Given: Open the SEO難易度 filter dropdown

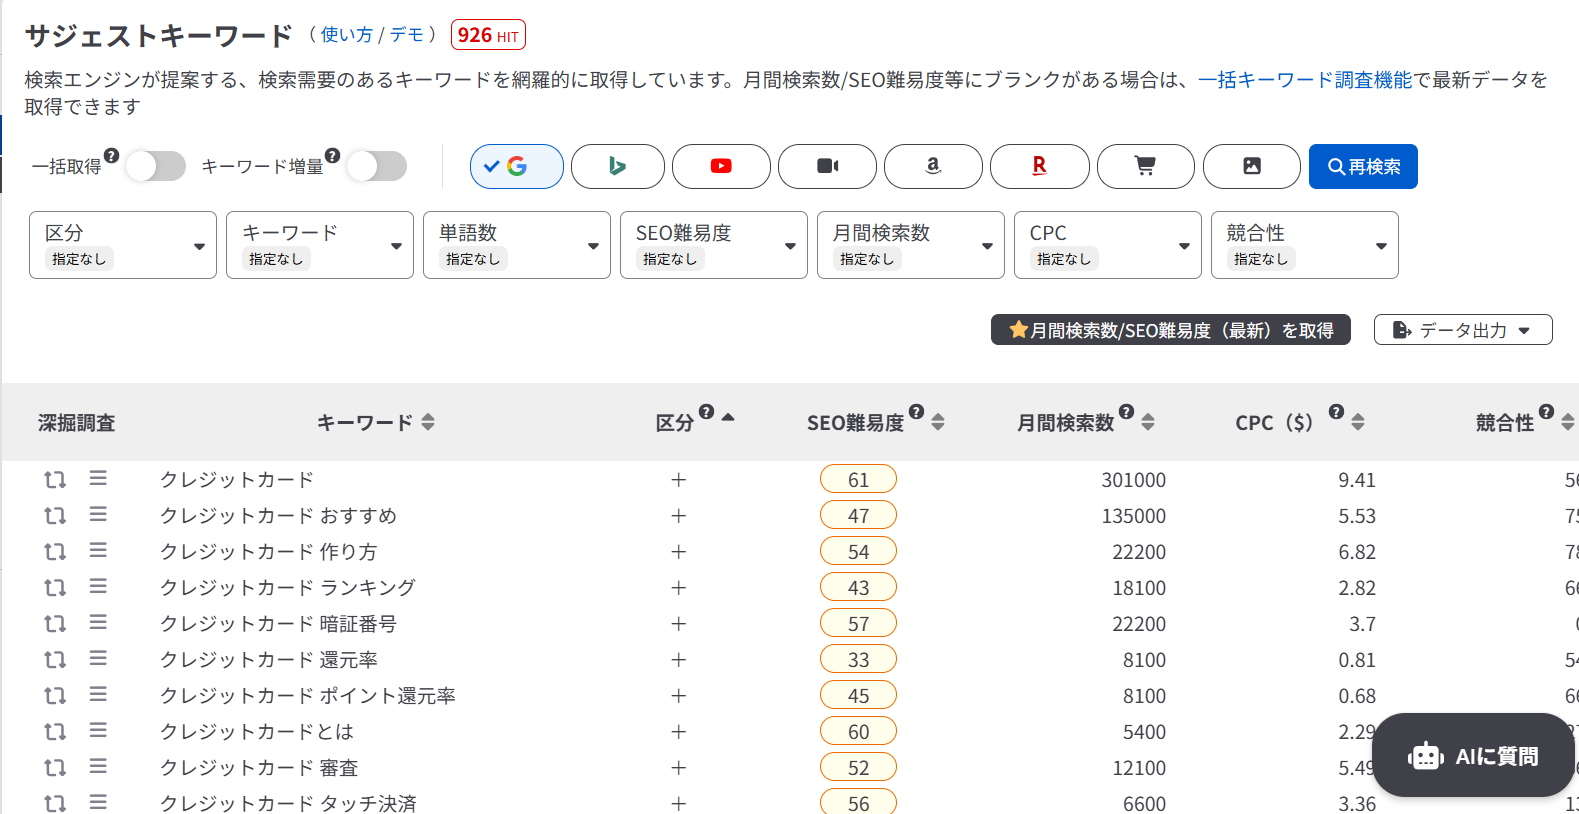Looking at the screenshot, I should [713, 245].
